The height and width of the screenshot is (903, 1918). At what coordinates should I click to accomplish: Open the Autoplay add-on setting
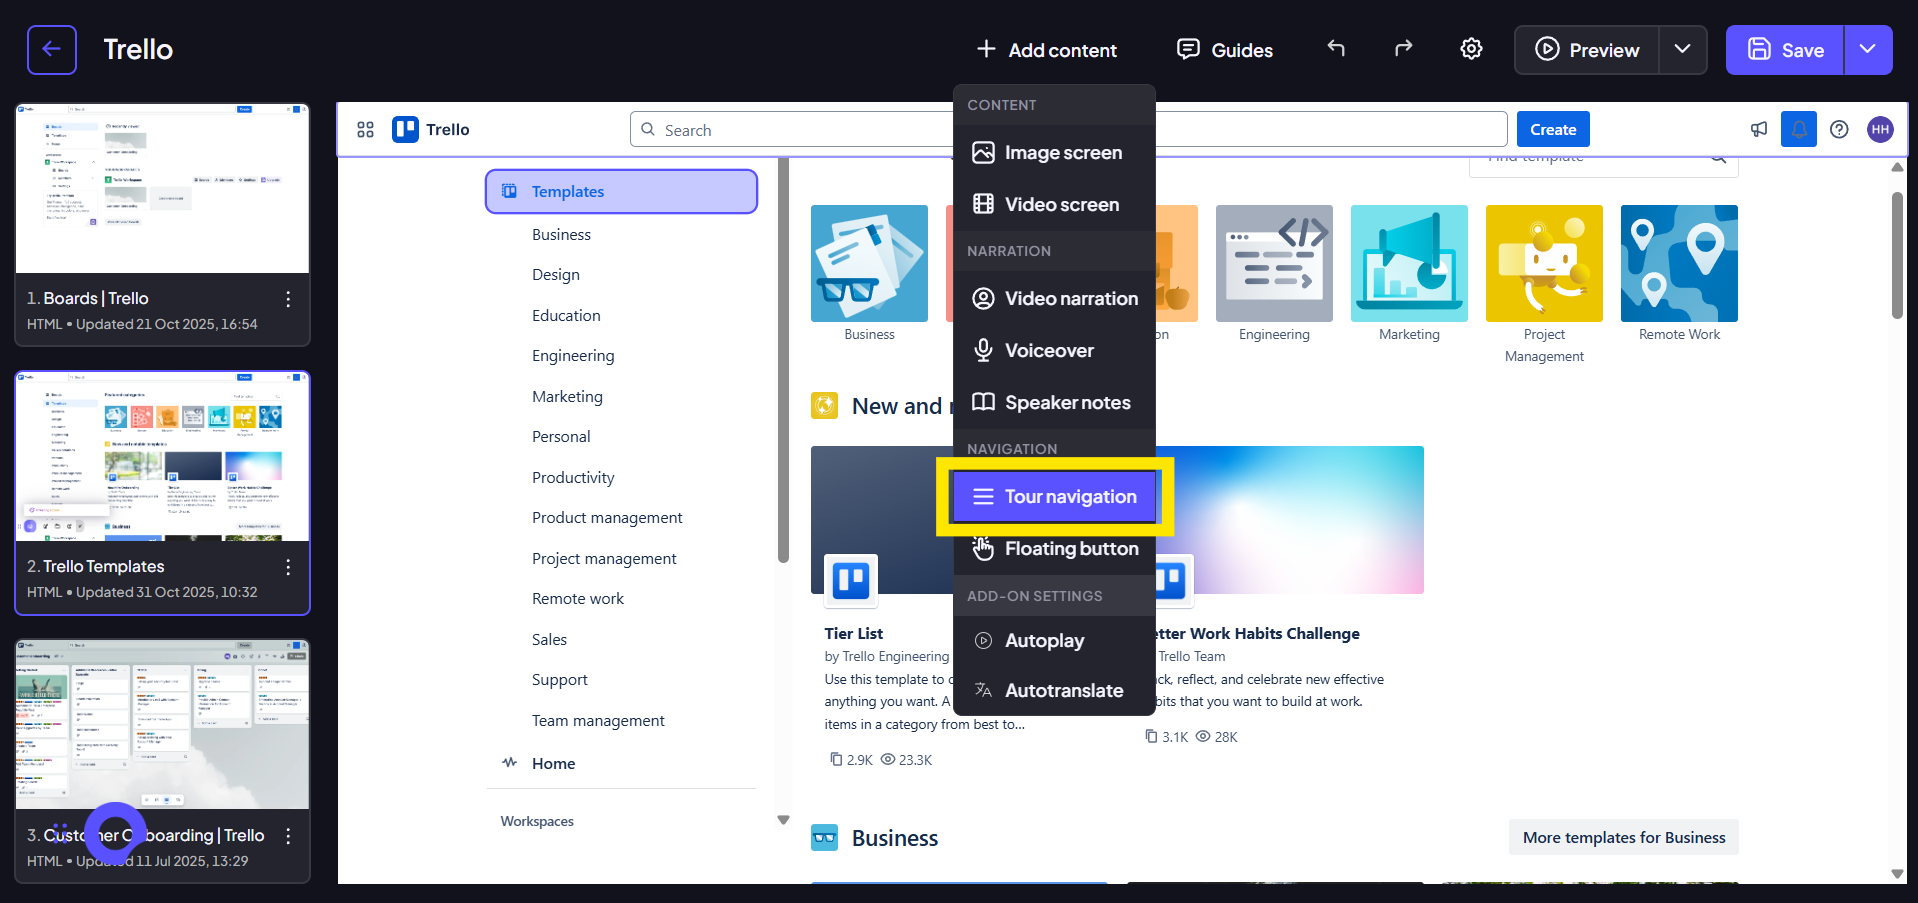pyautogui.click(x=1054, y=641)
